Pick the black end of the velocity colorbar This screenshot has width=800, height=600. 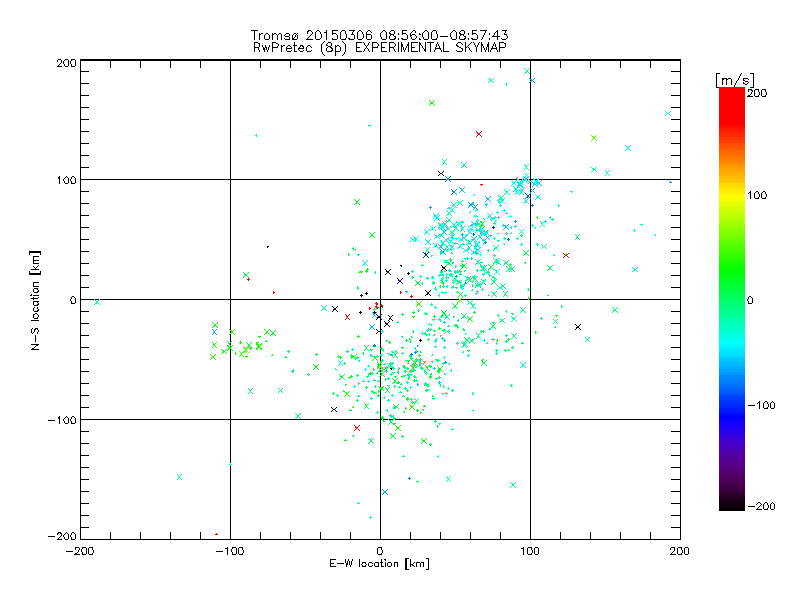732,503
